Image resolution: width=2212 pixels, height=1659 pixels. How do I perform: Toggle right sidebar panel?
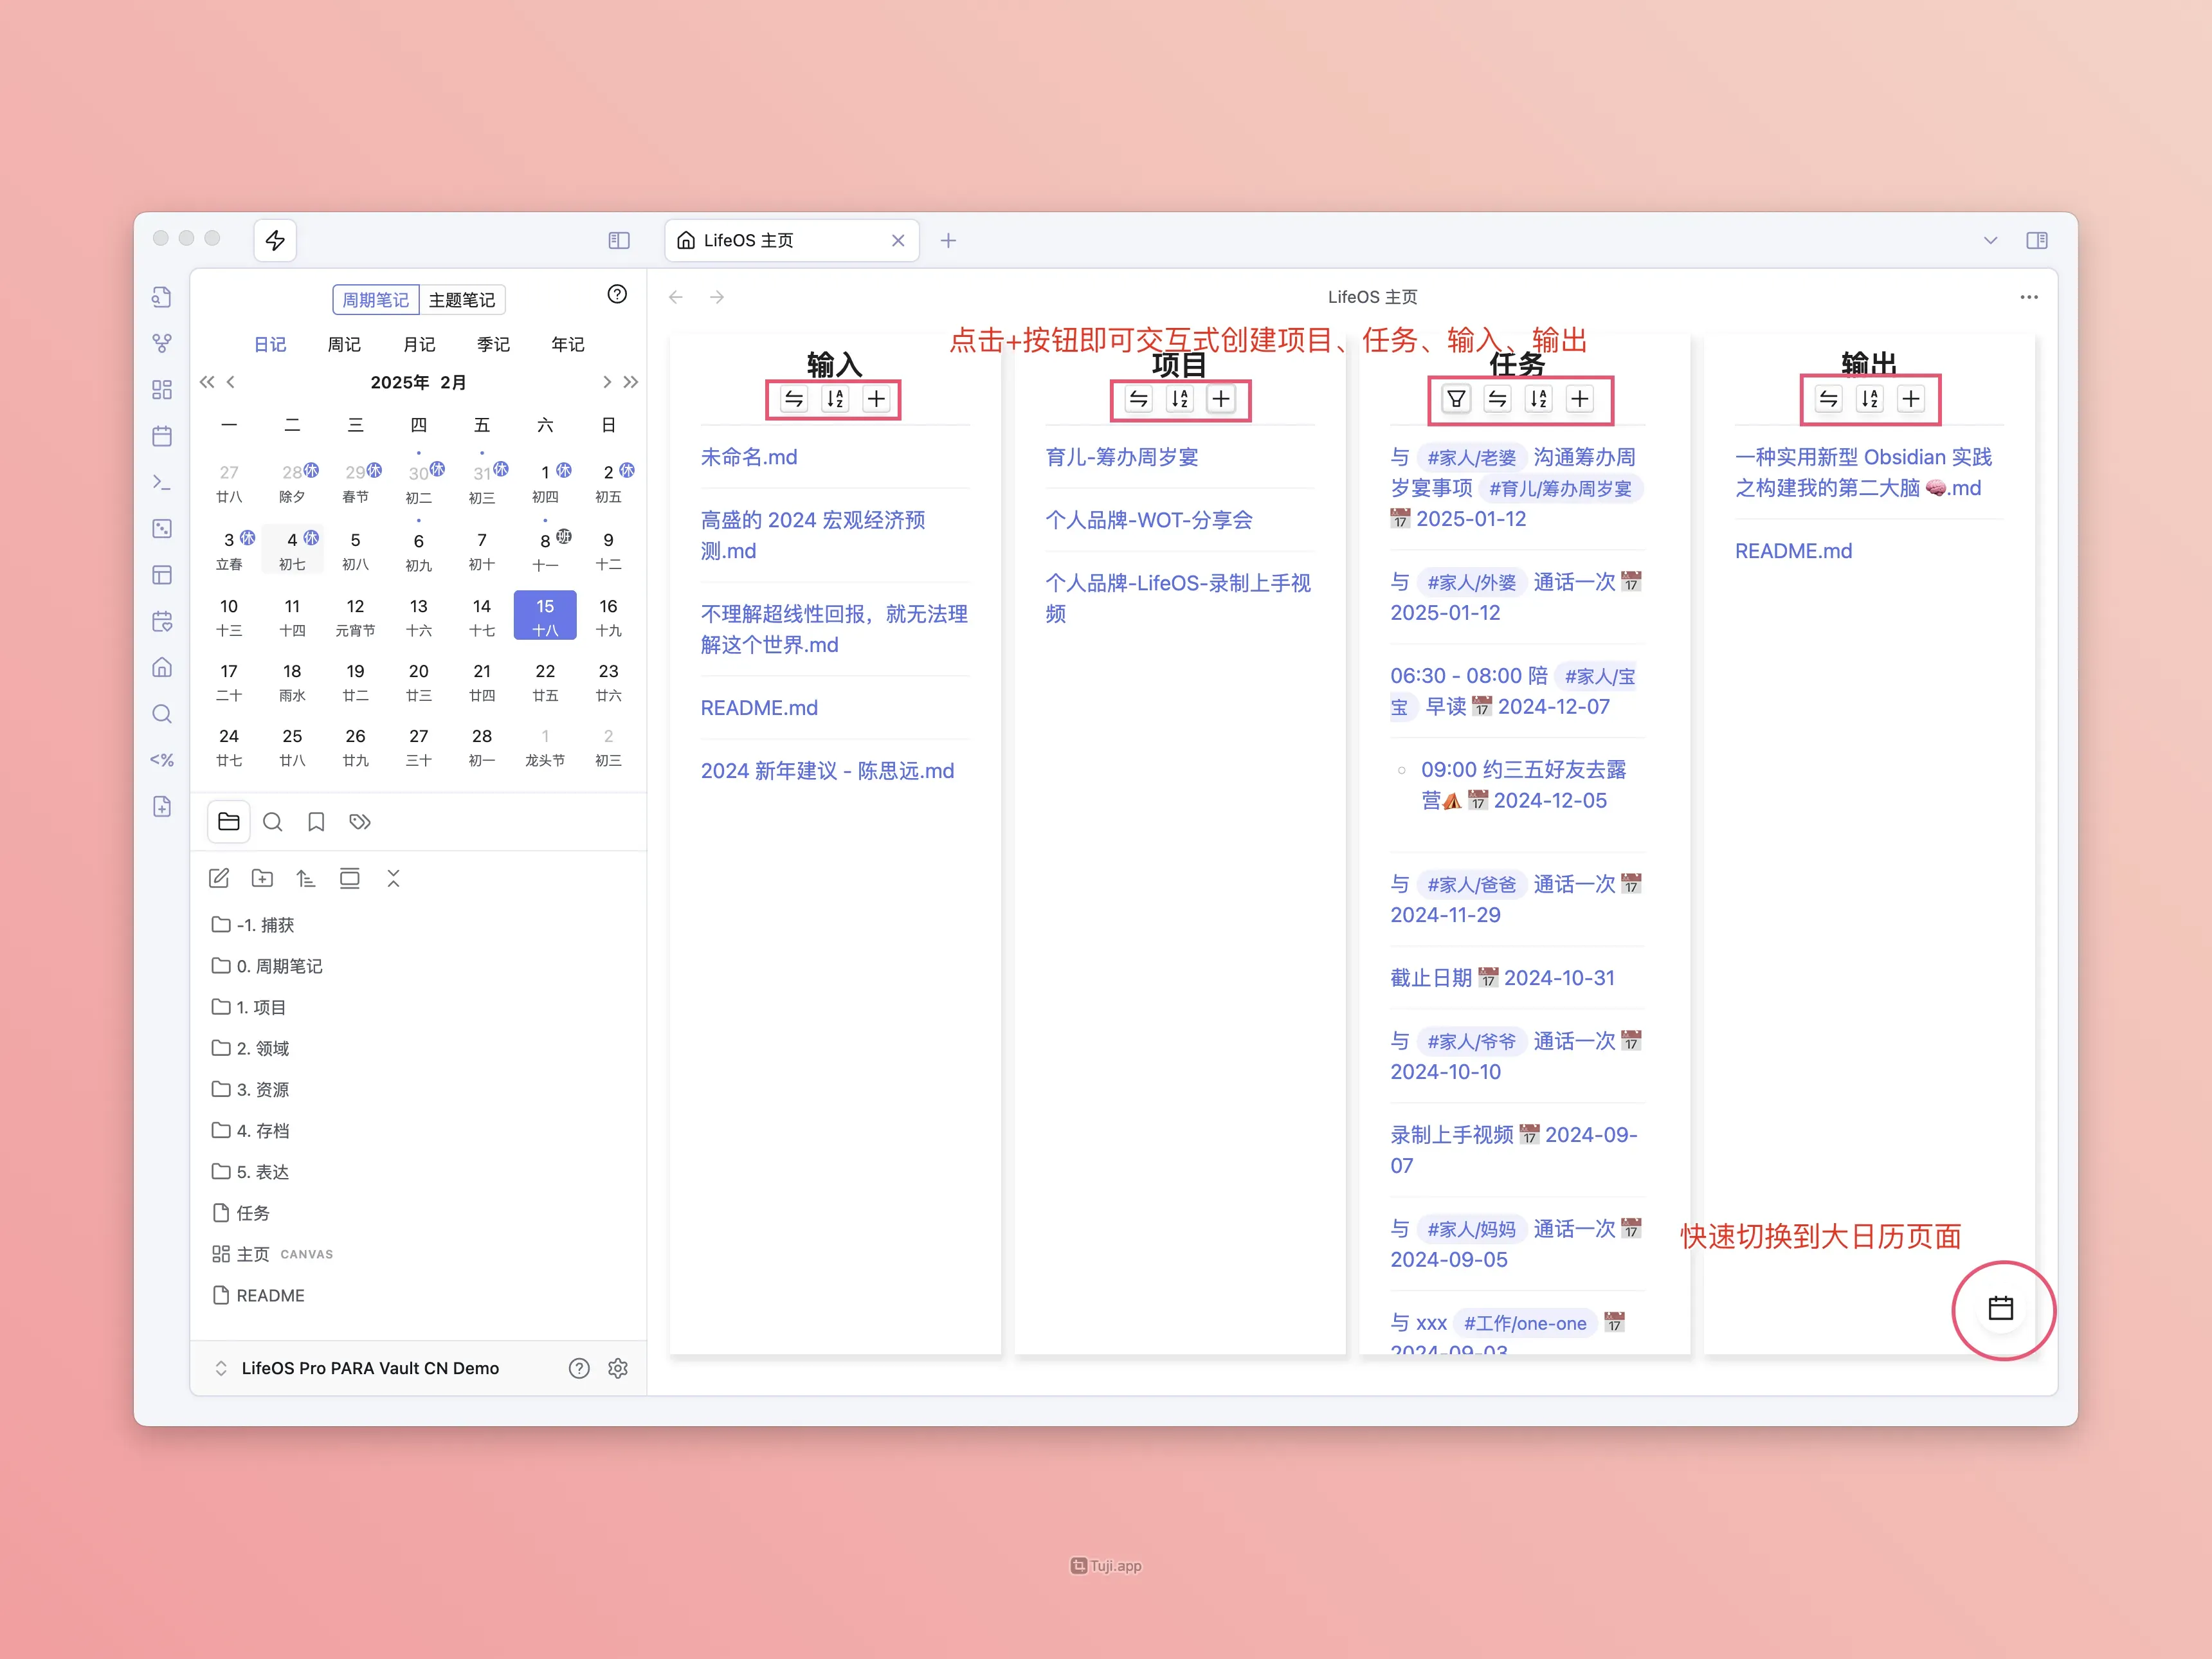pos(2036,240)
